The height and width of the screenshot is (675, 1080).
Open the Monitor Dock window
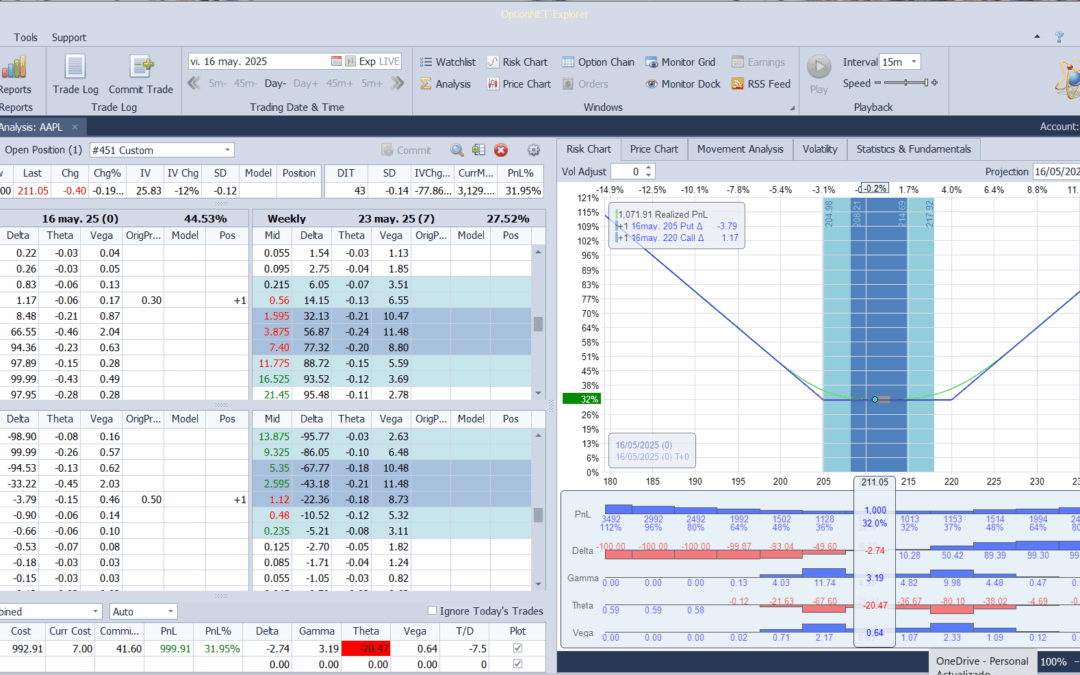pos(683,84)
